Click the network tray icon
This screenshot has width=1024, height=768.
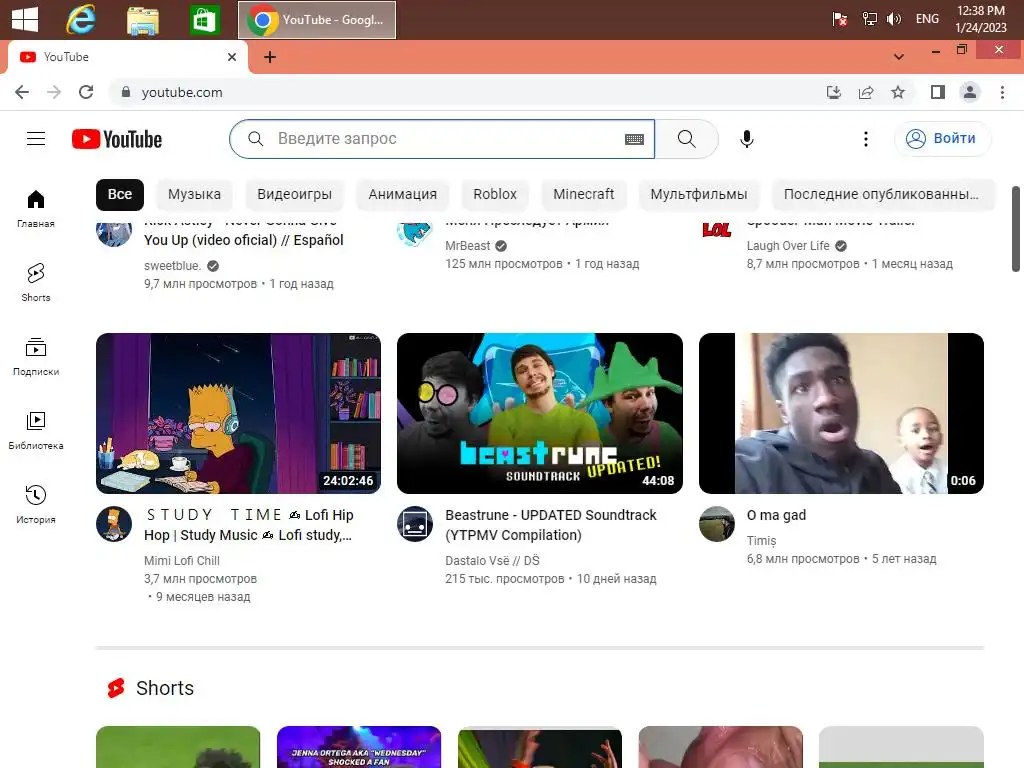869,19
